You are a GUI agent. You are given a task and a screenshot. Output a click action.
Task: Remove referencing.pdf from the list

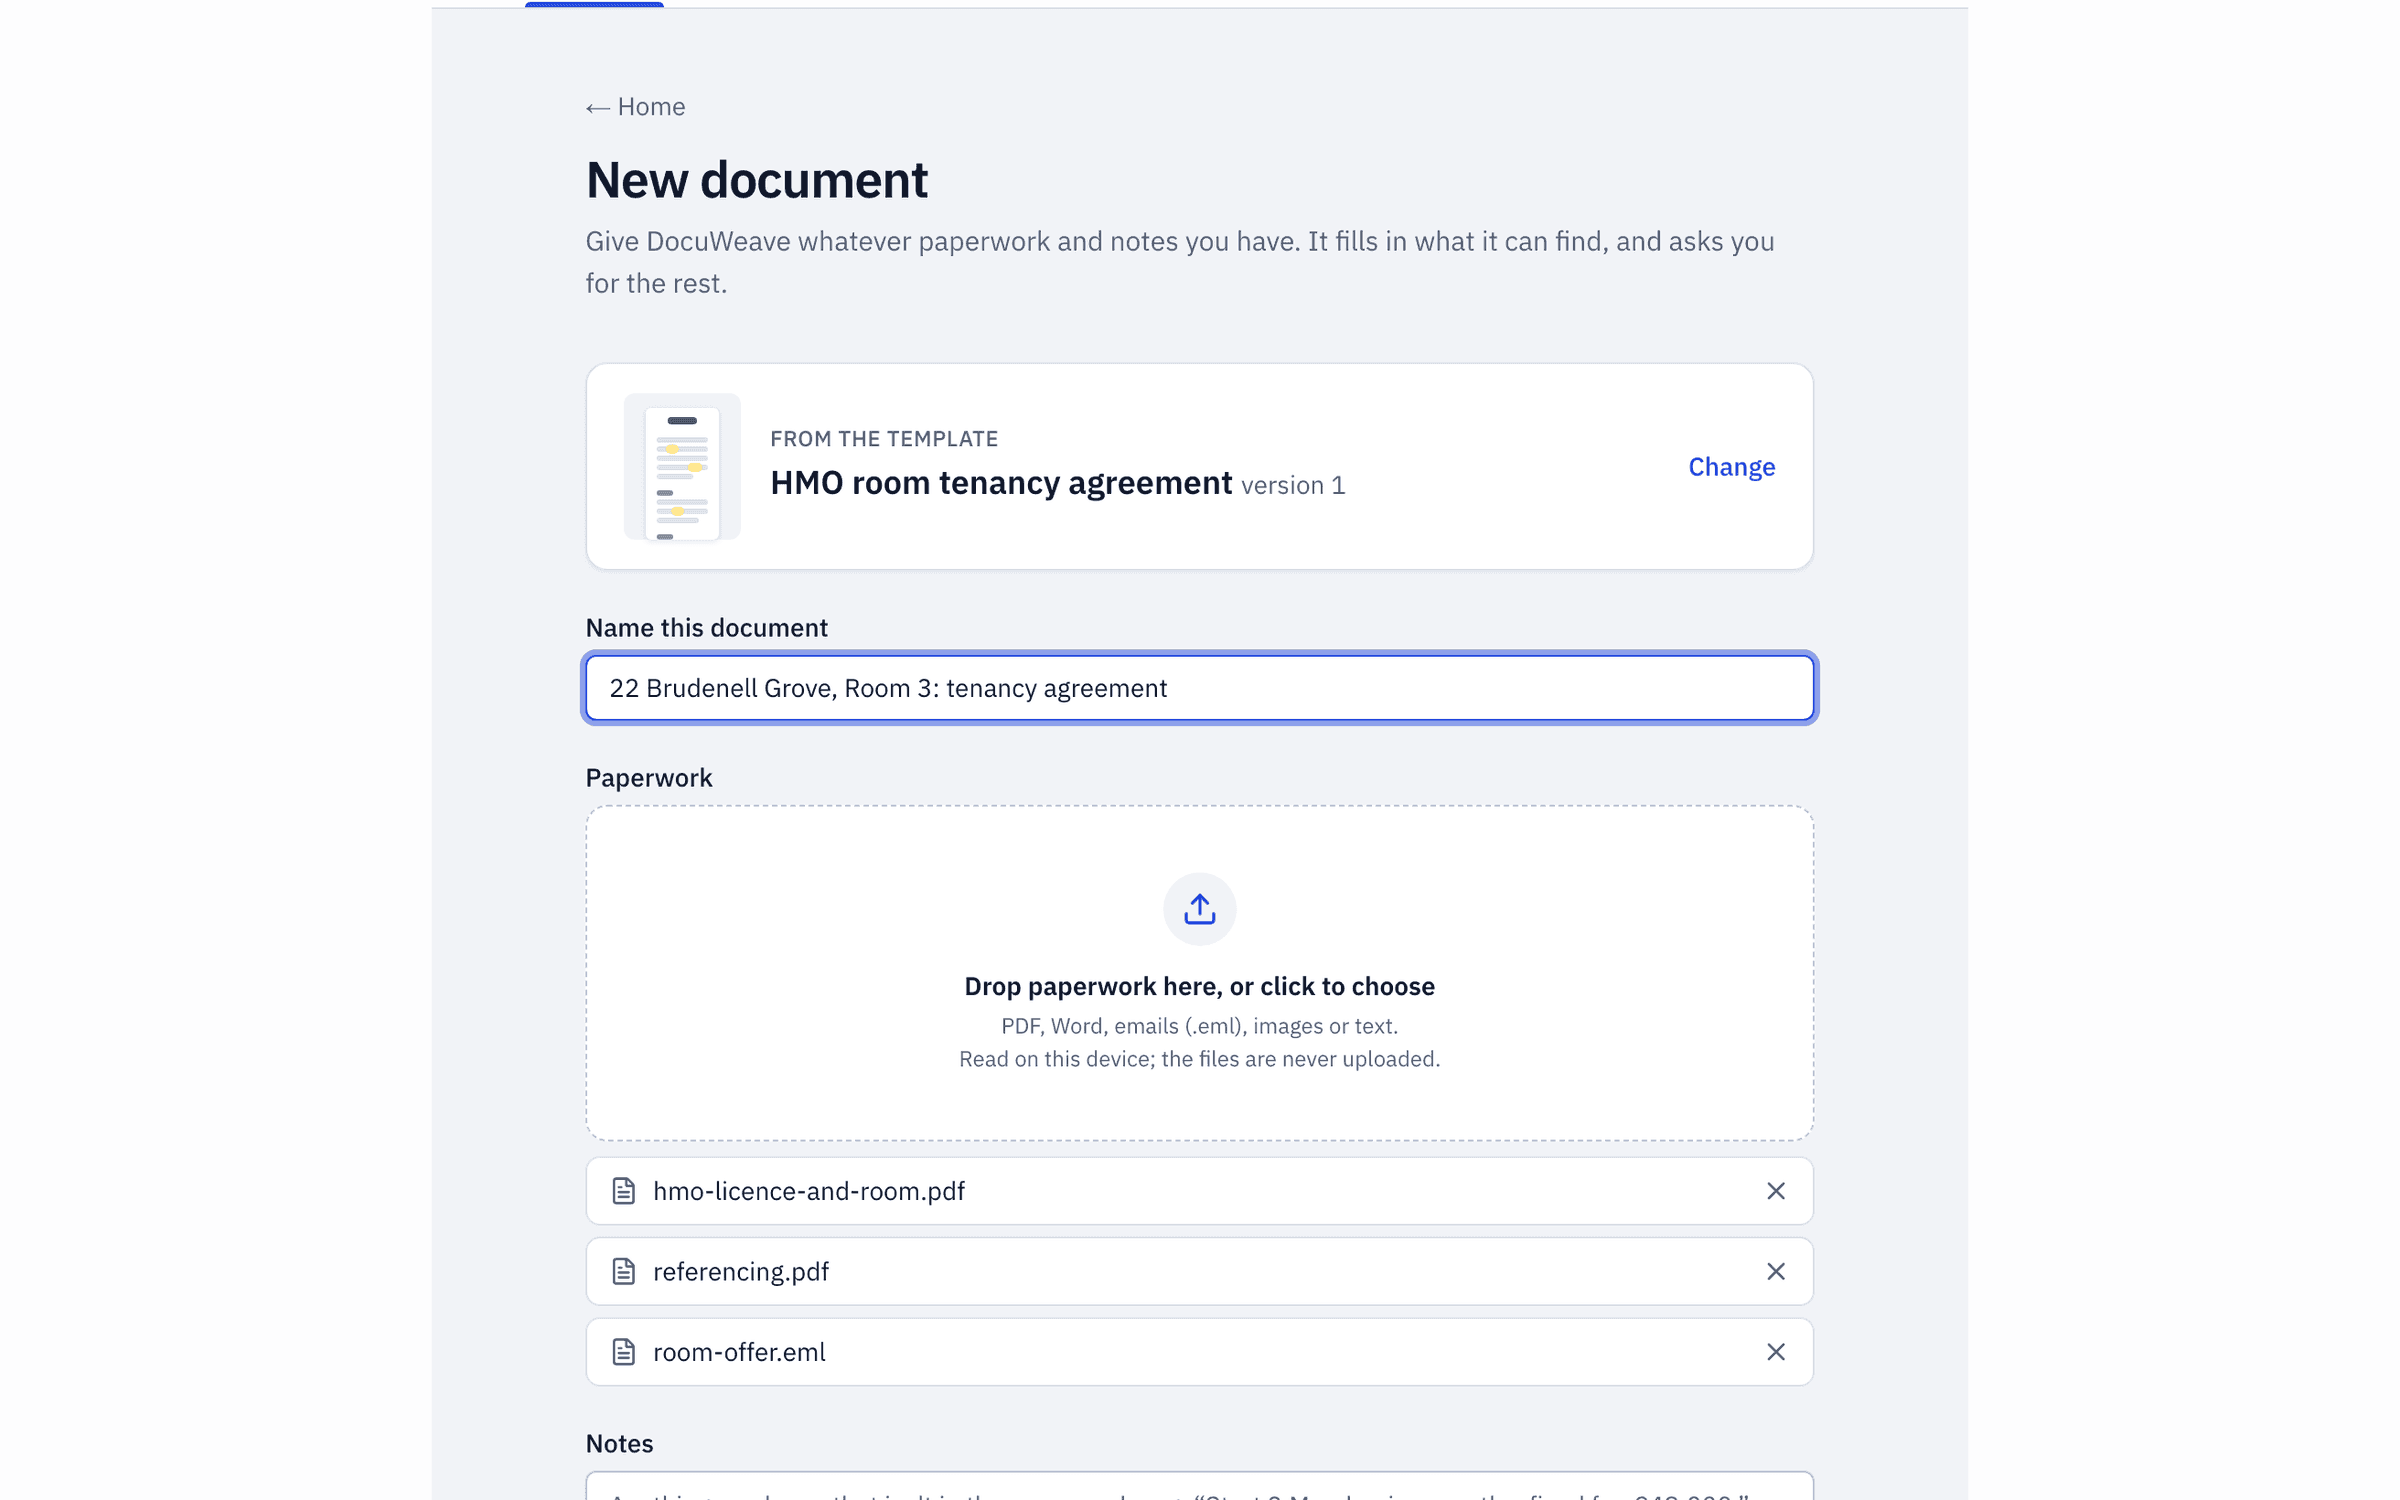coord(1775,1271)
